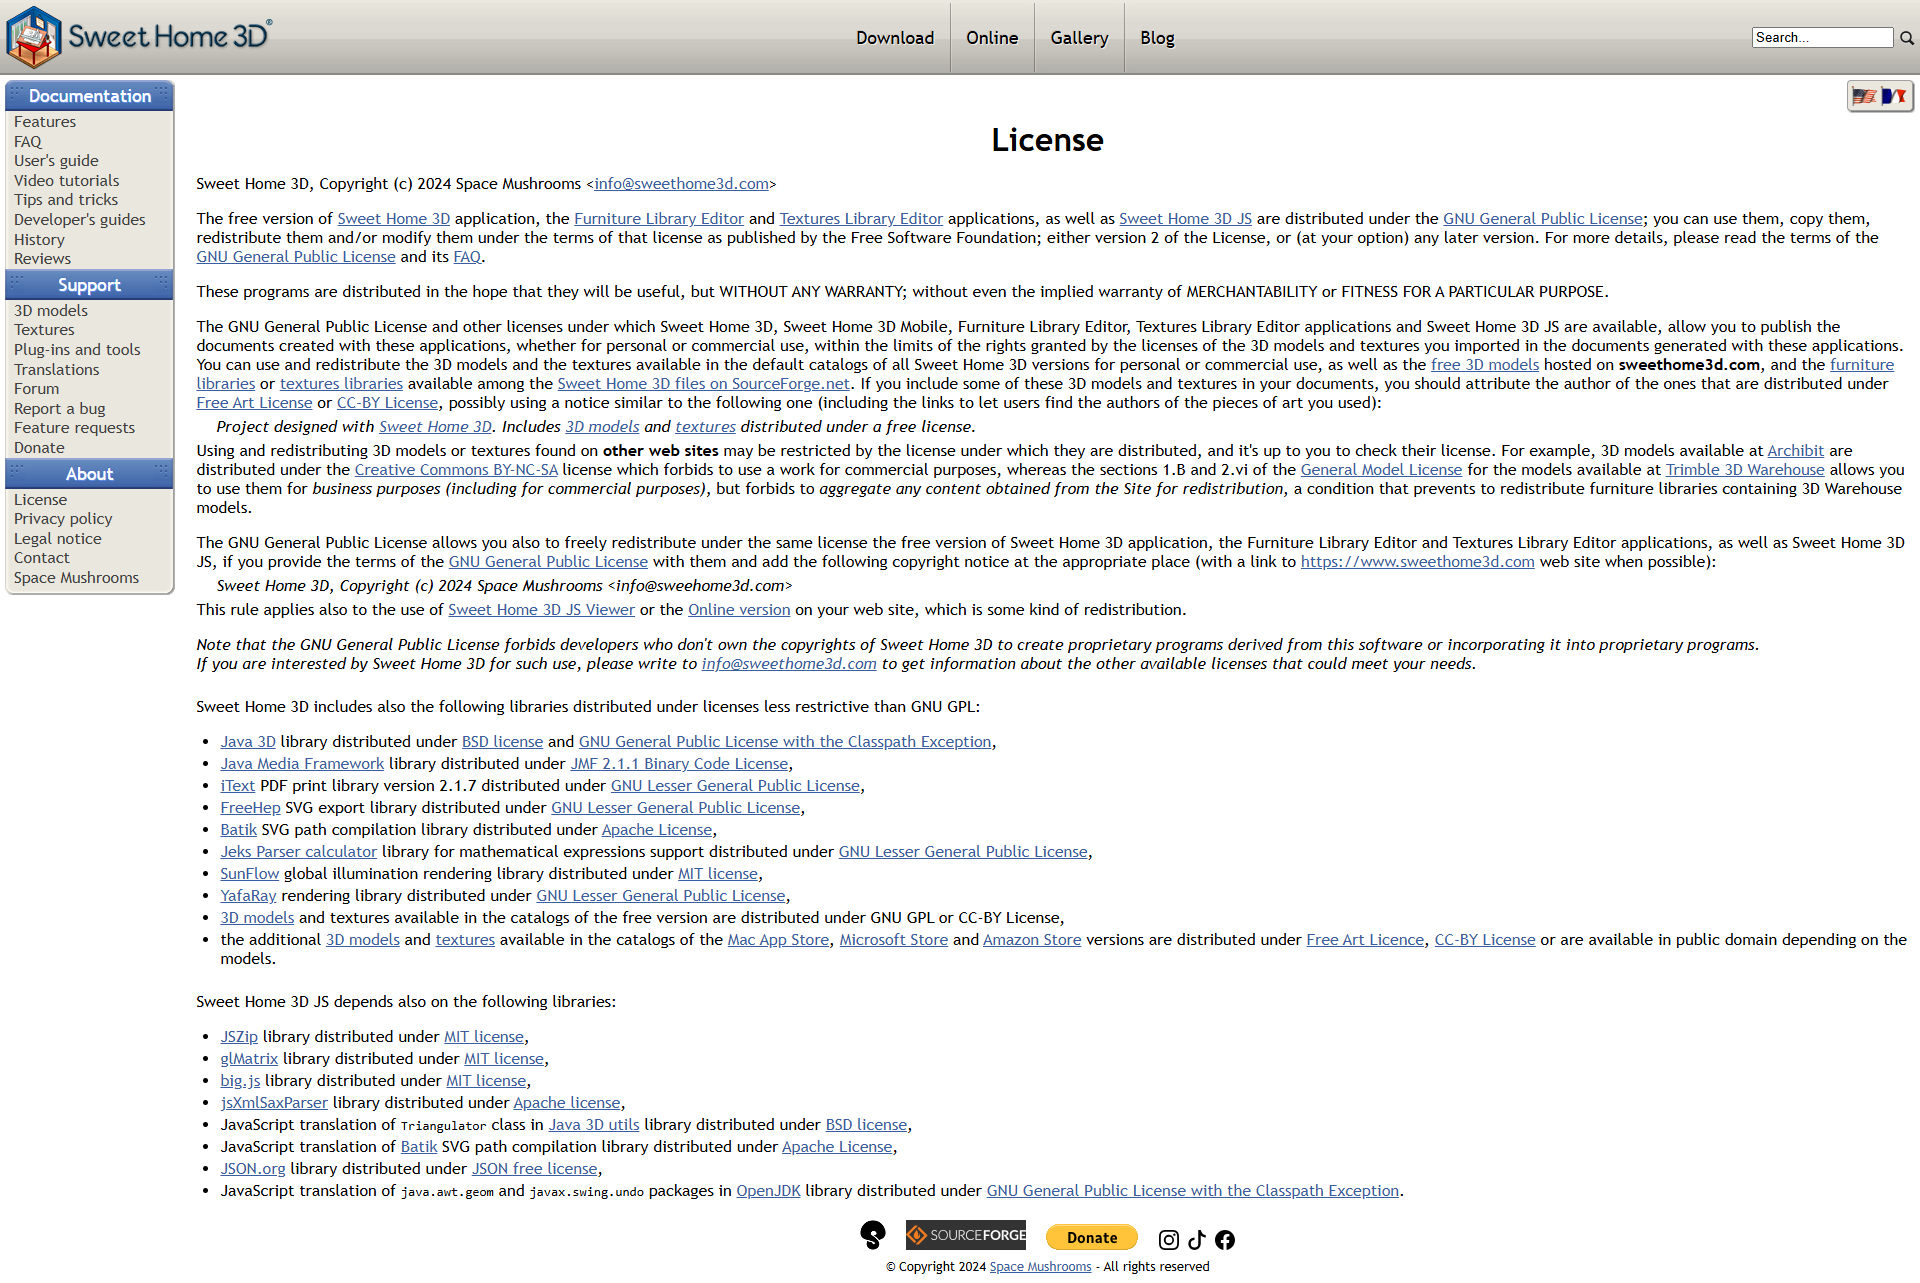Image resolution: width=1920 pixels, height=1283 pixels.
Task: Open Creative Commons BY-NC-SA link
Action: 456,470
